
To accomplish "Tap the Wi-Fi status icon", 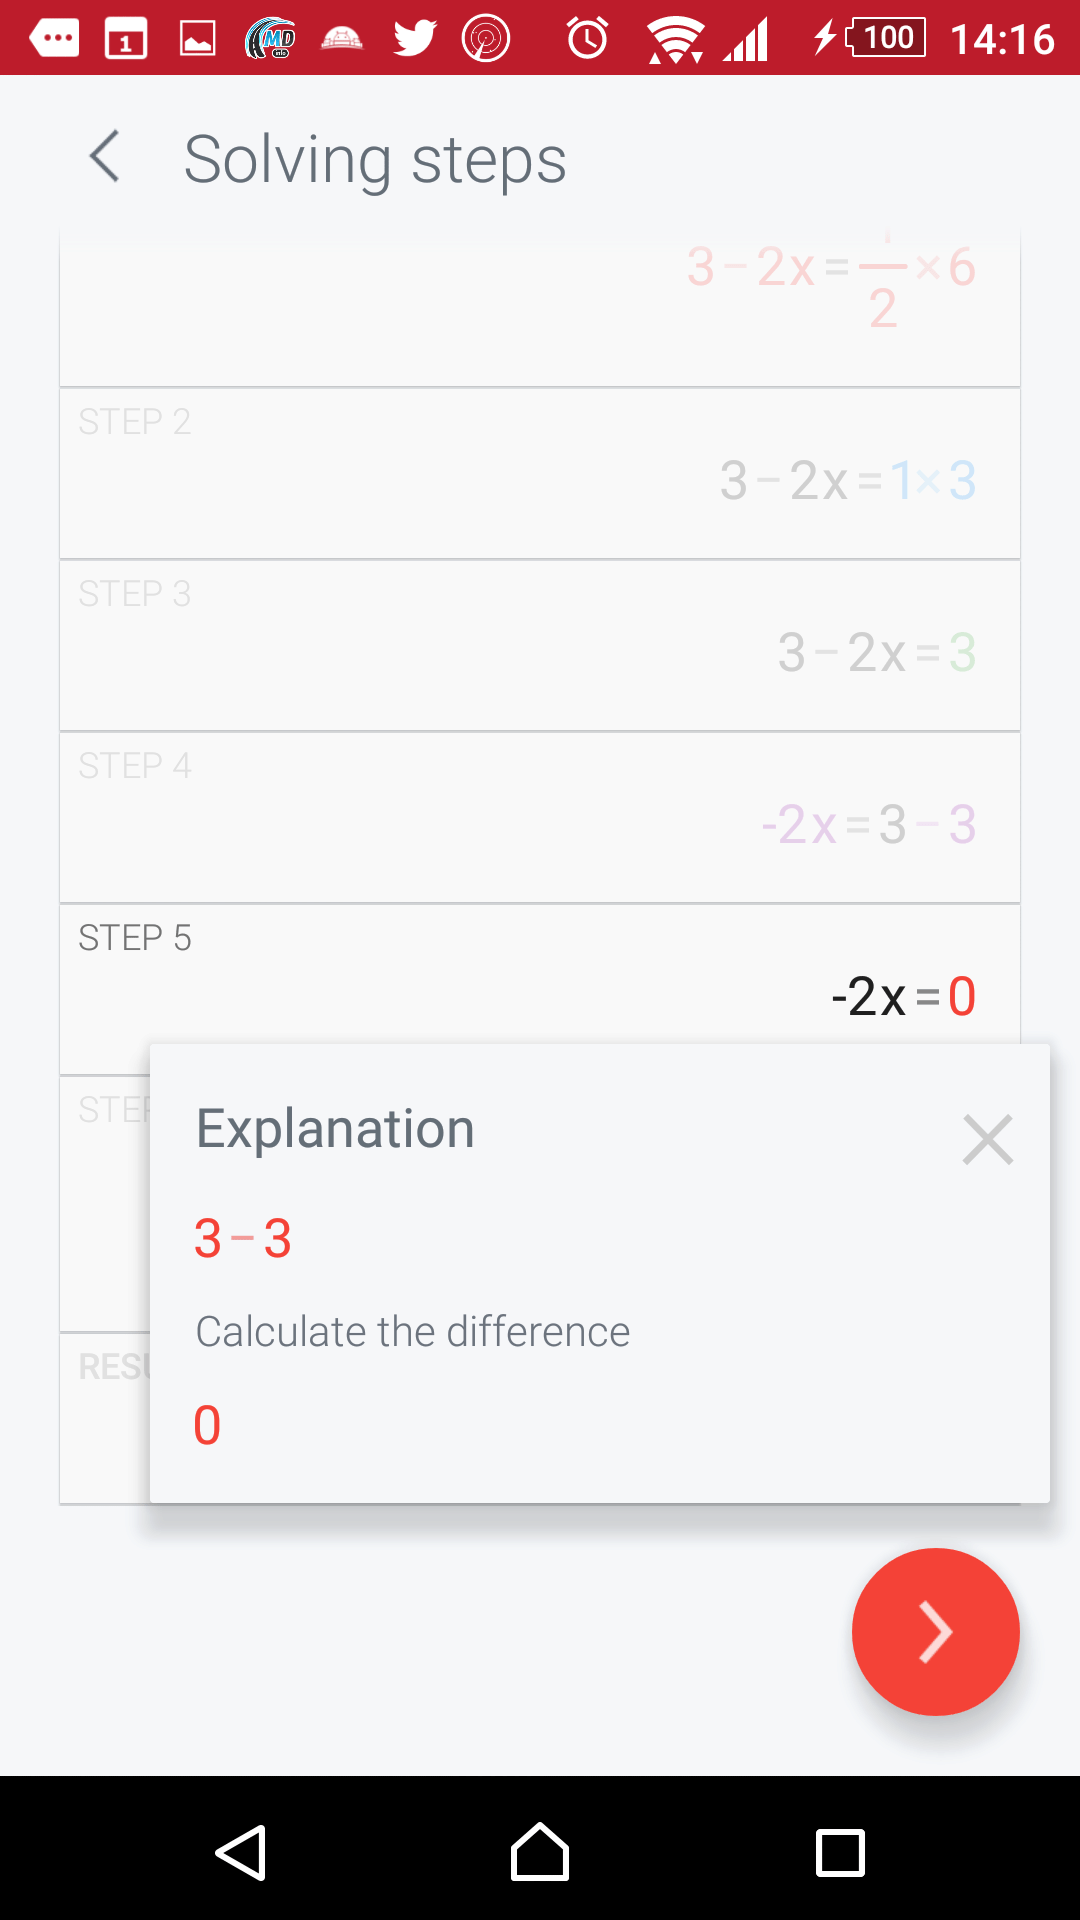I will click(x=675, y=40).
